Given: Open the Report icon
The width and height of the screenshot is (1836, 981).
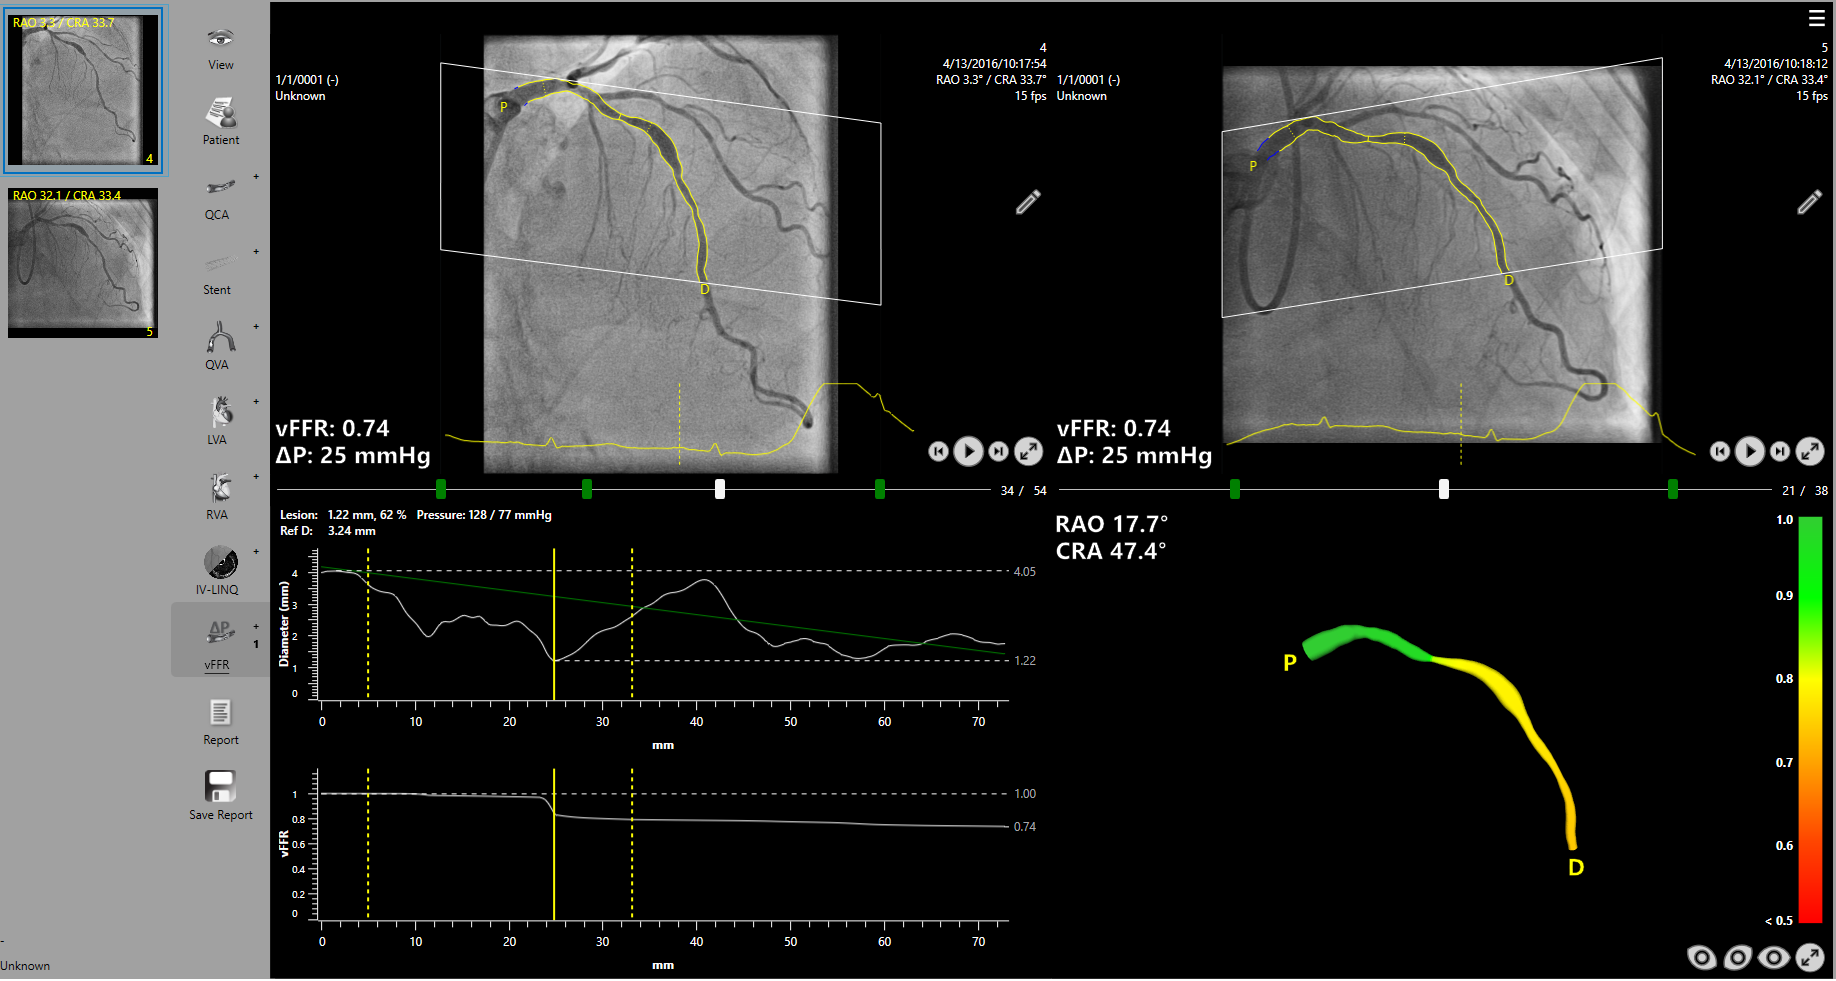Looking at the screenshot, I should click(220, 721).
